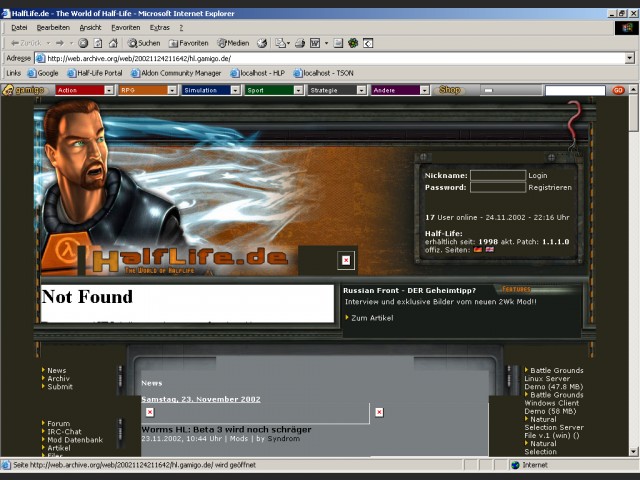The height and width of the screenshot is (480, 640).
Task: Open the Ansicht menu
Action: point(90,27)
